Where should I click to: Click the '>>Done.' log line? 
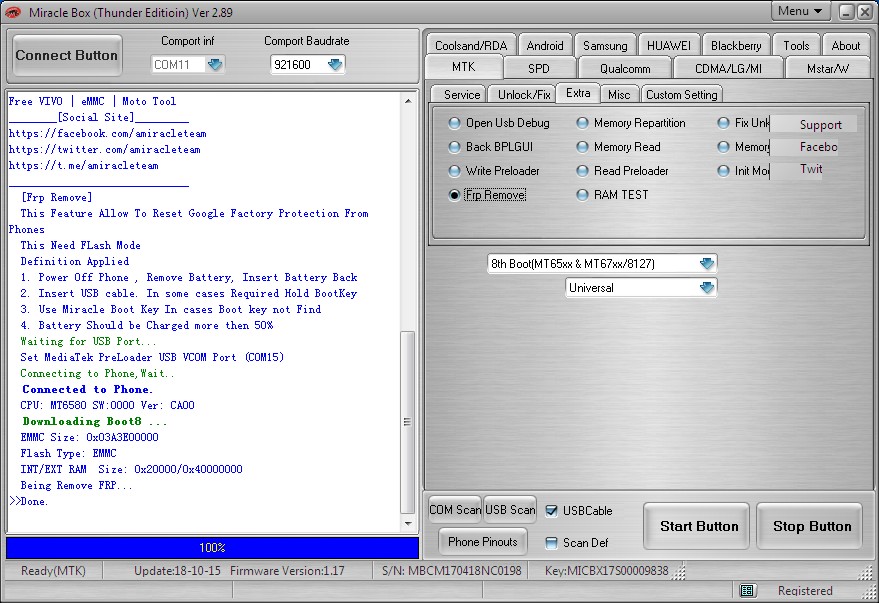29,501
